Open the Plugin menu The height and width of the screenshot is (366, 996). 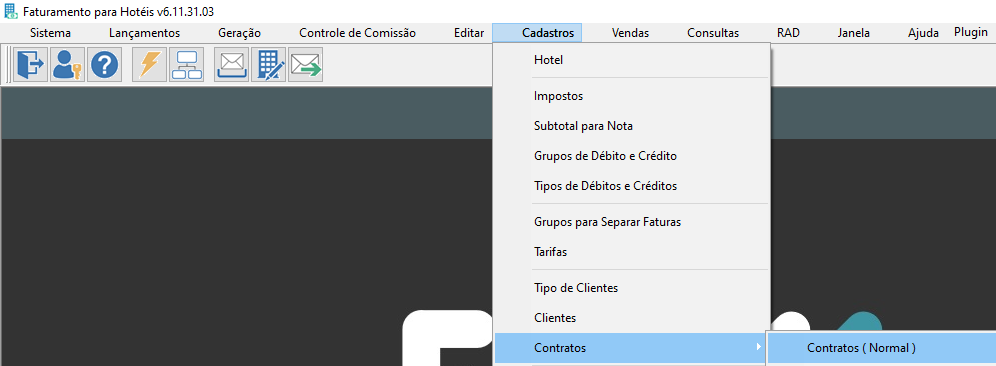pyautogui.click(x=971, y=32)
